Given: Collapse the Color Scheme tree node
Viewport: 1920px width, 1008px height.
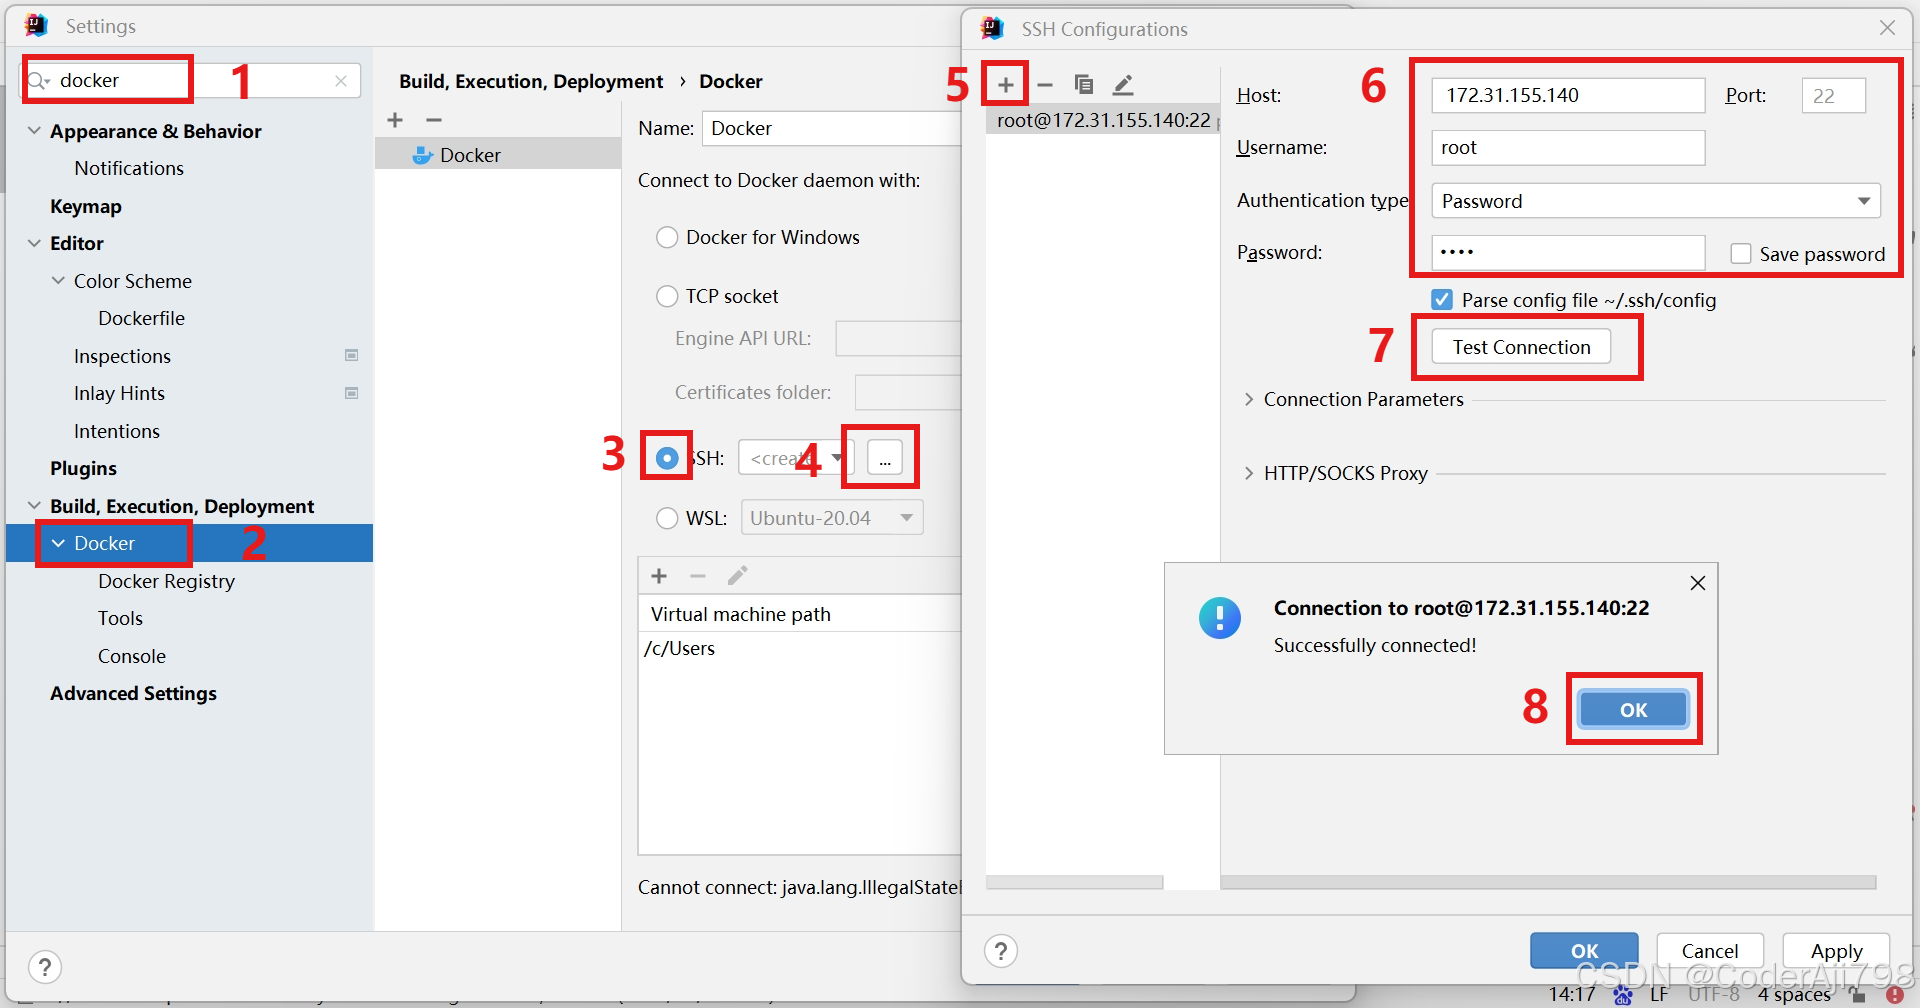Looking at the screenshot, I should (58, 281).
